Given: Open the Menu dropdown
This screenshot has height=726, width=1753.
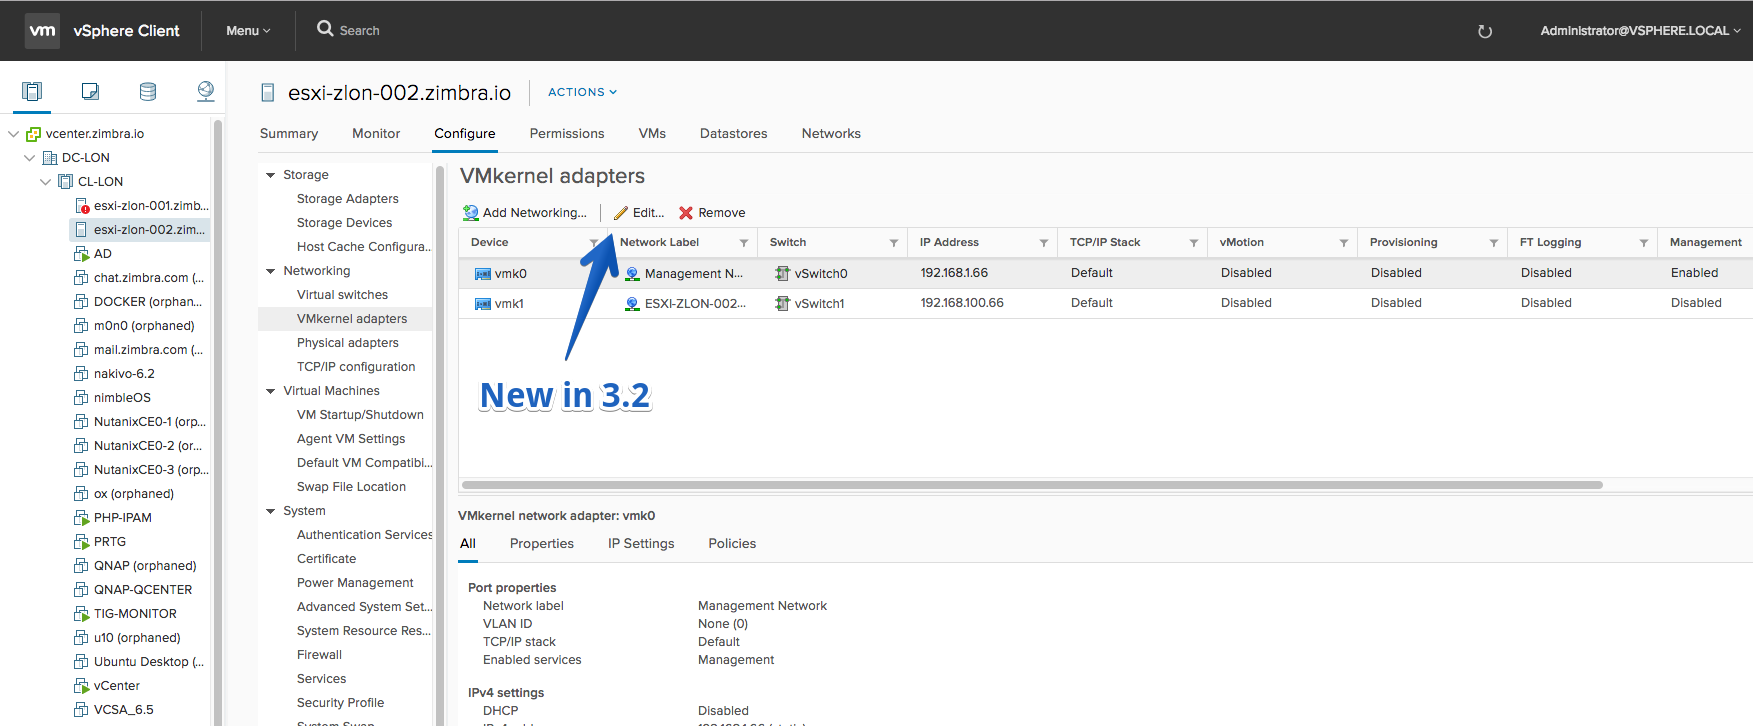Looking at the screenshot, I should coord(248,31).
